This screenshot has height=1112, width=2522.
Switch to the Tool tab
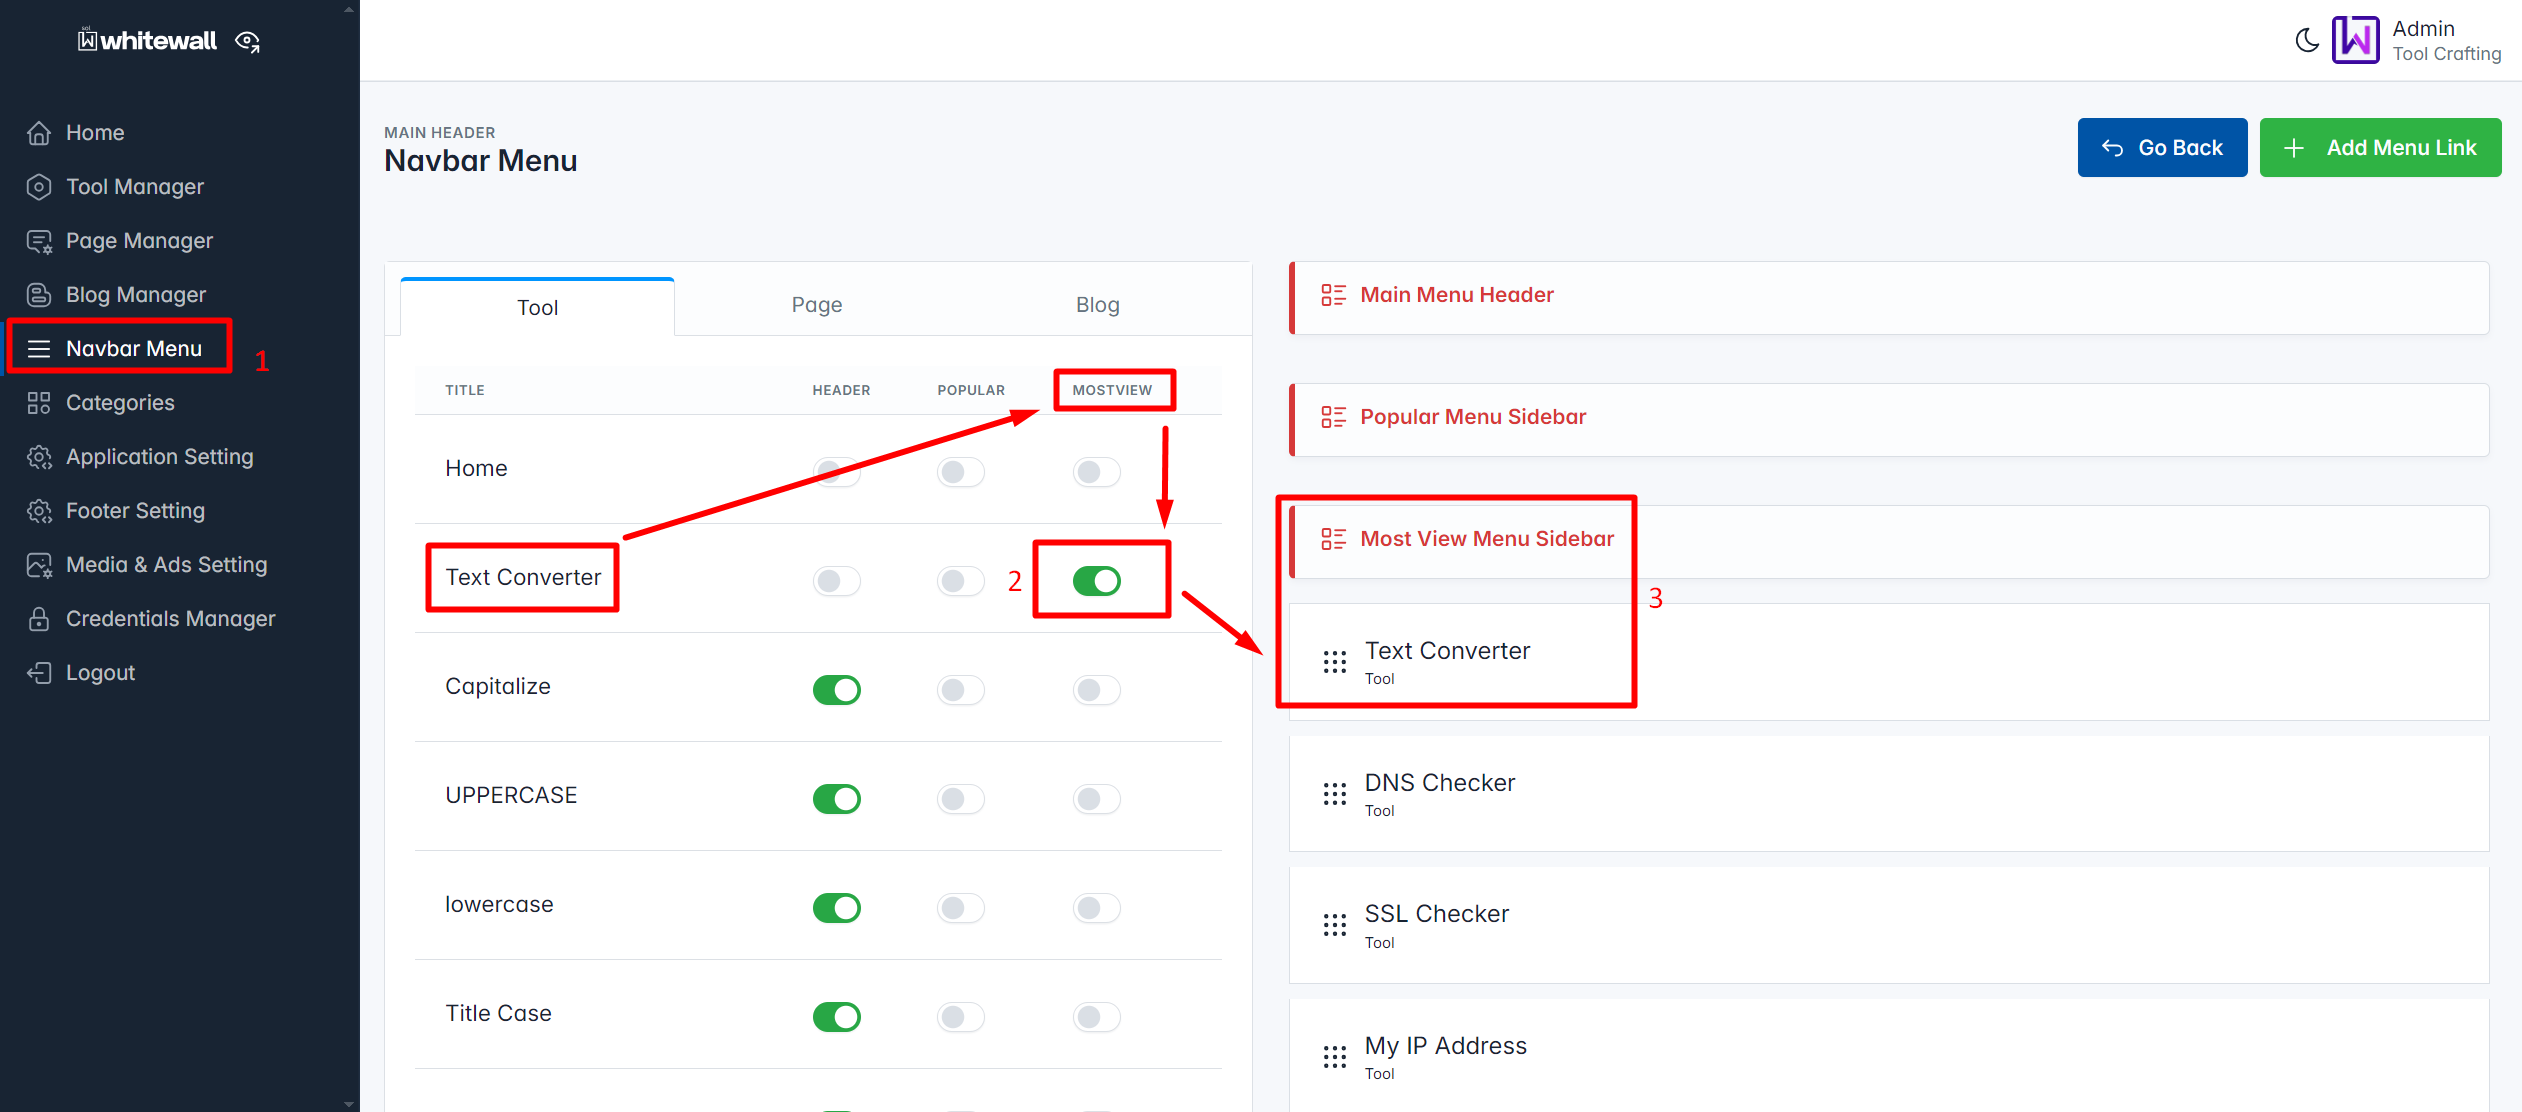[537, 307]
